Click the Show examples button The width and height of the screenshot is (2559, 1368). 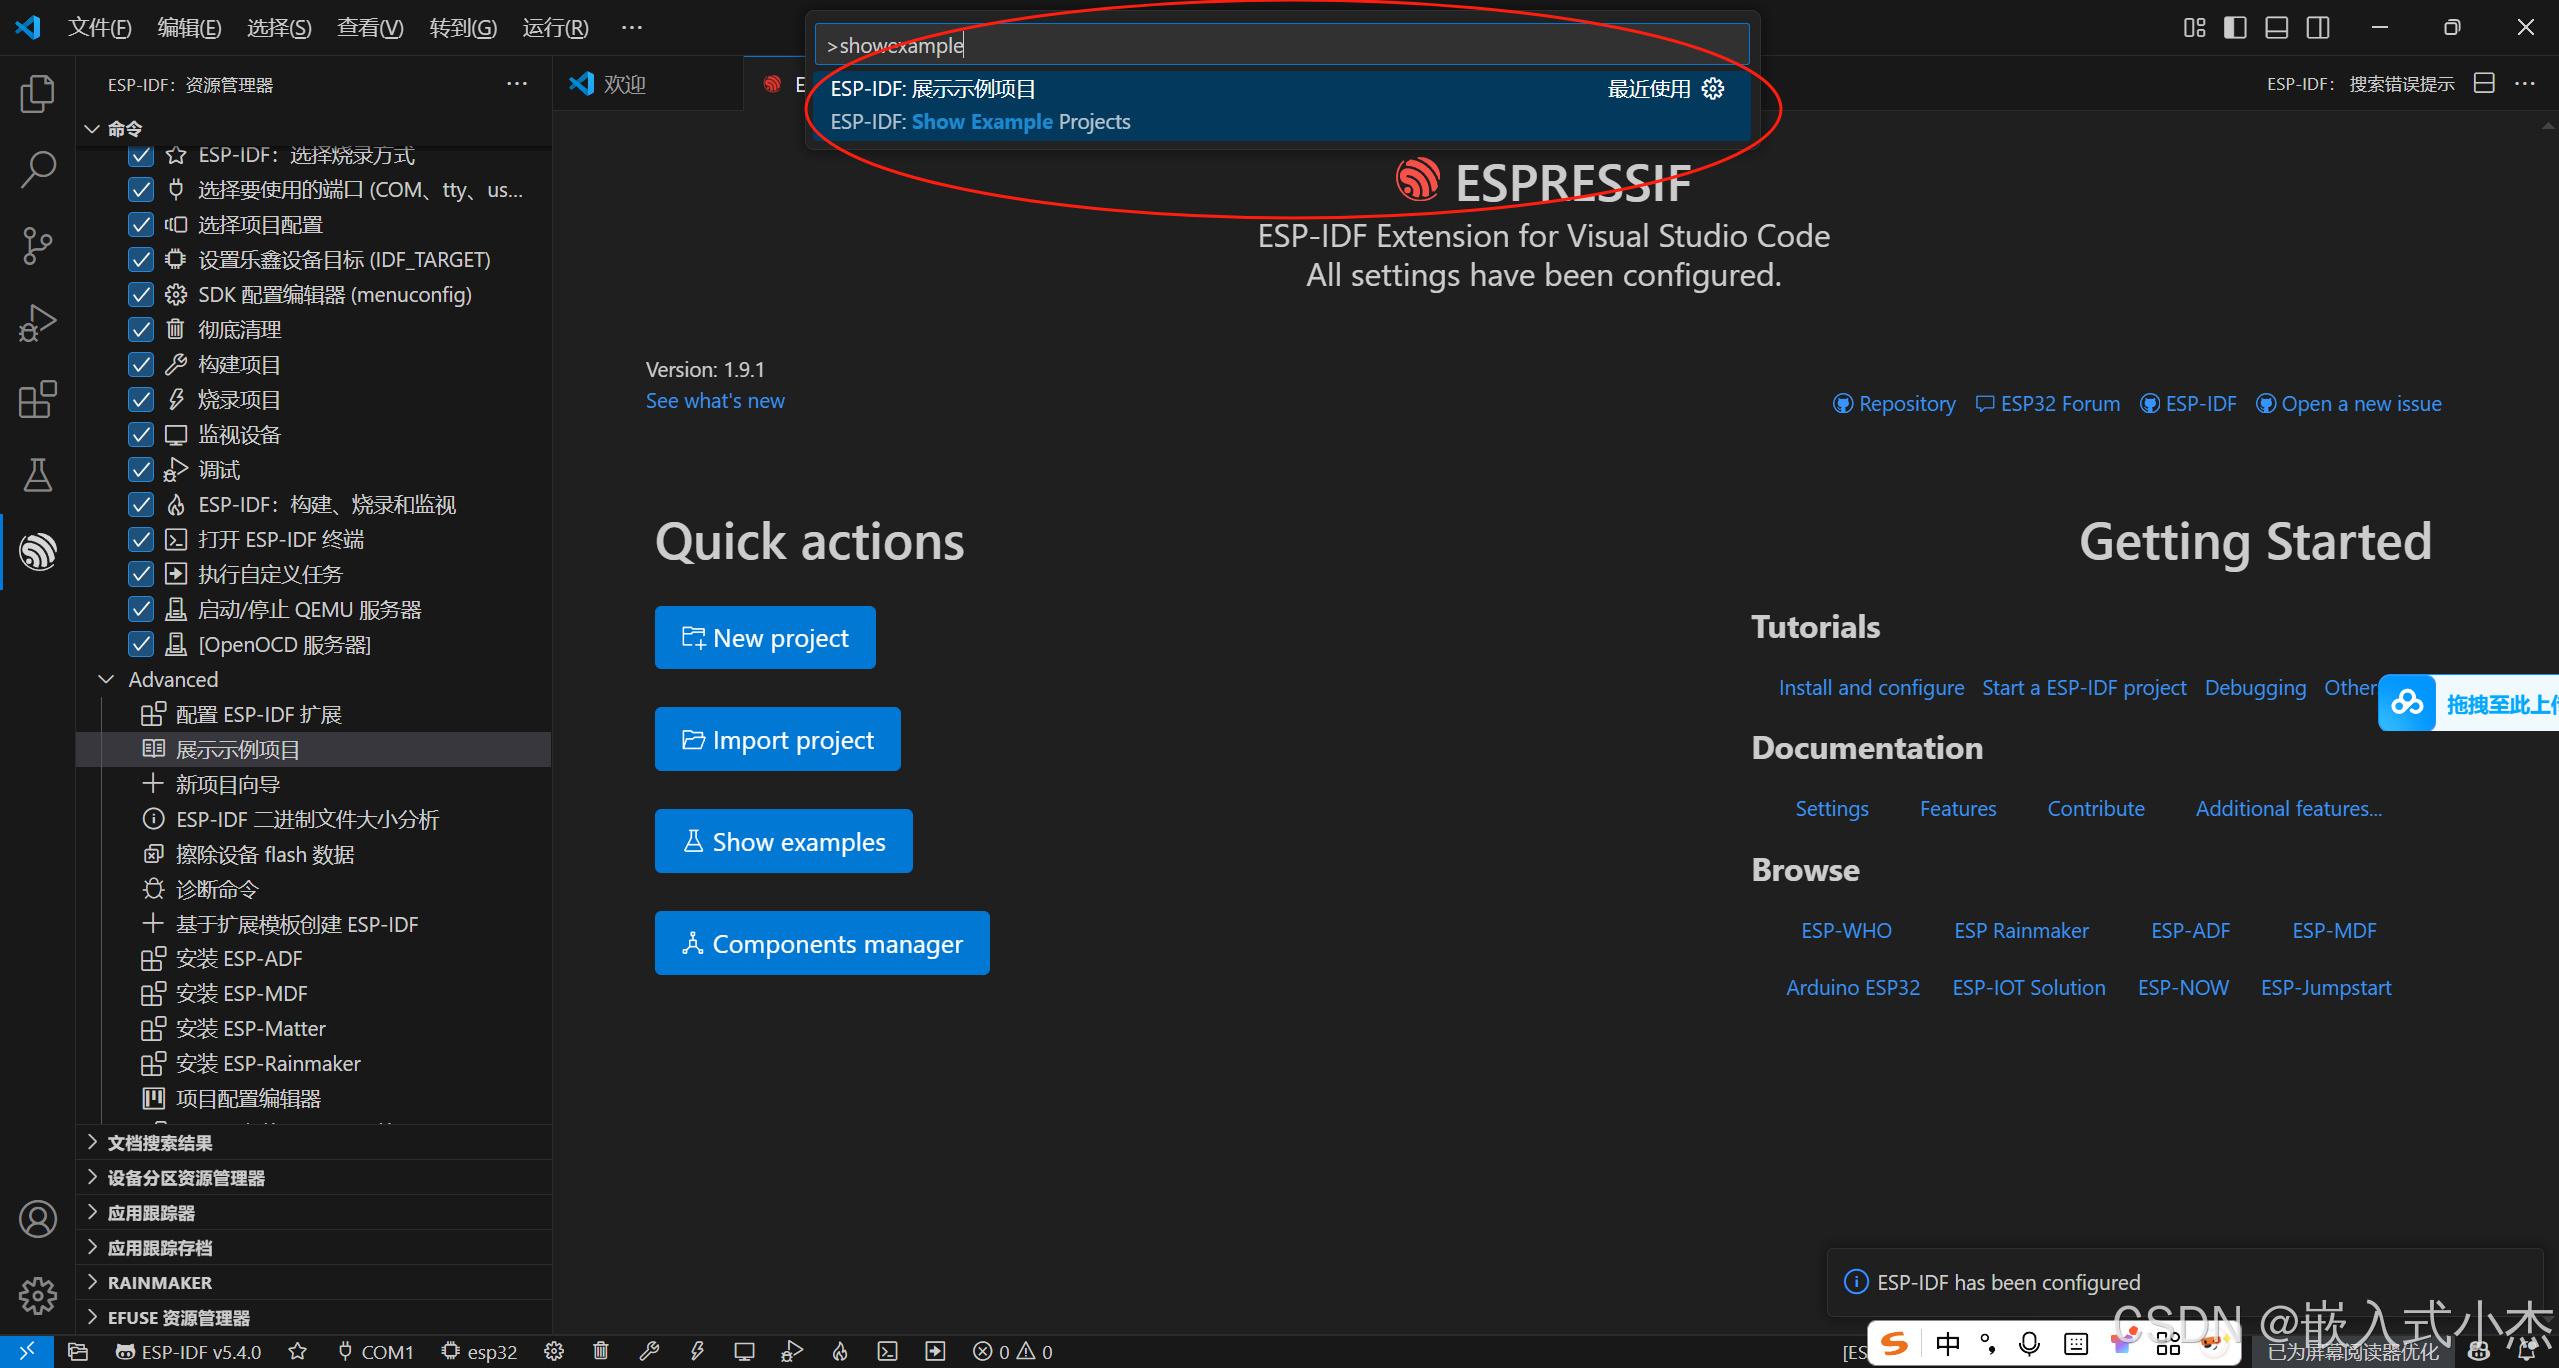[783, 841]
